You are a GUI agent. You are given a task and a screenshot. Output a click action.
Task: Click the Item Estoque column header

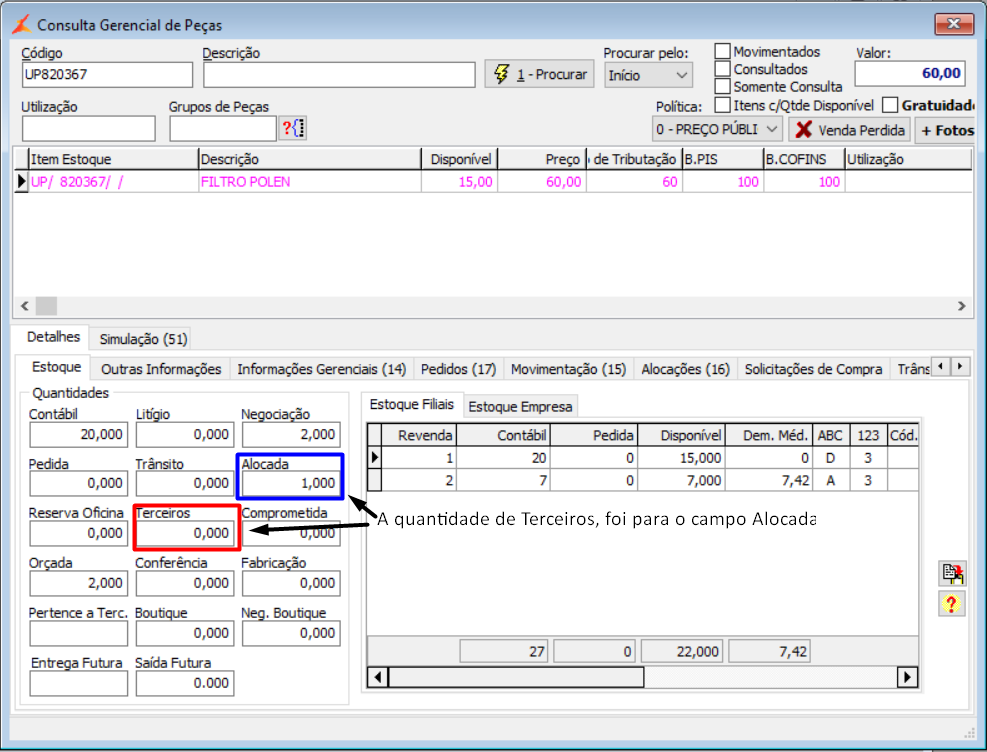point(113,159)
